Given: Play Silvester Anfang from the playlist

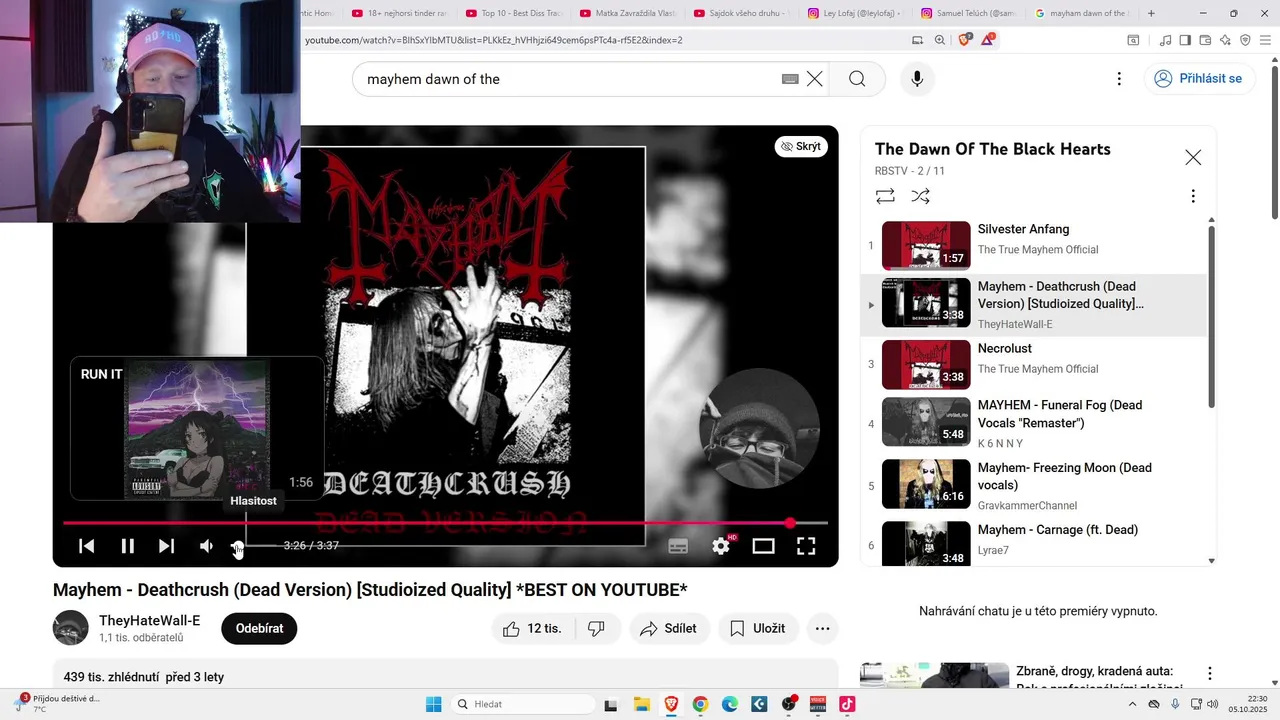Looking at the screenshot, I should 1034,245.
